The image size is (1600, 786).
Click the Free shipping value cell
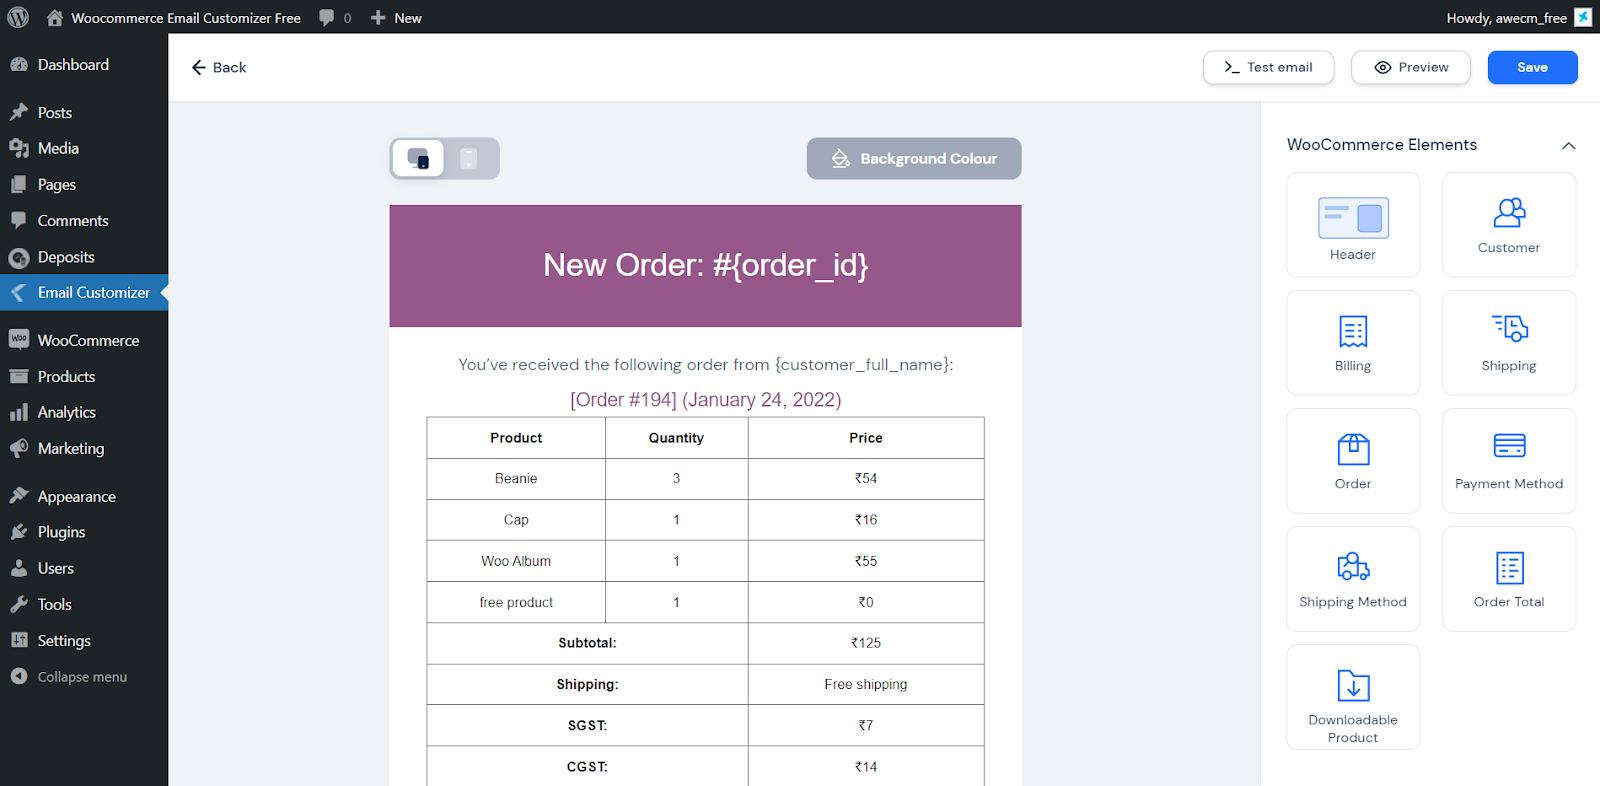[x=866, y=684]
